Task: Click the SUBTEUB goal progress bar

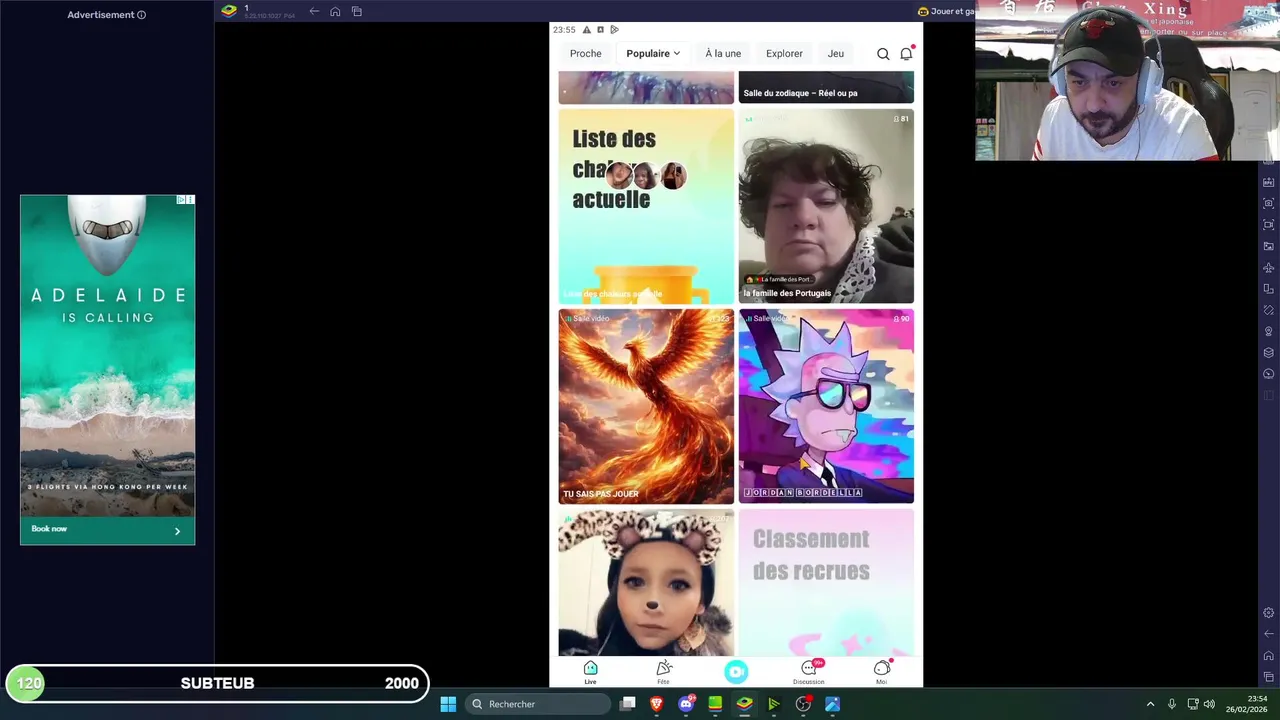Action: [217, 684]
